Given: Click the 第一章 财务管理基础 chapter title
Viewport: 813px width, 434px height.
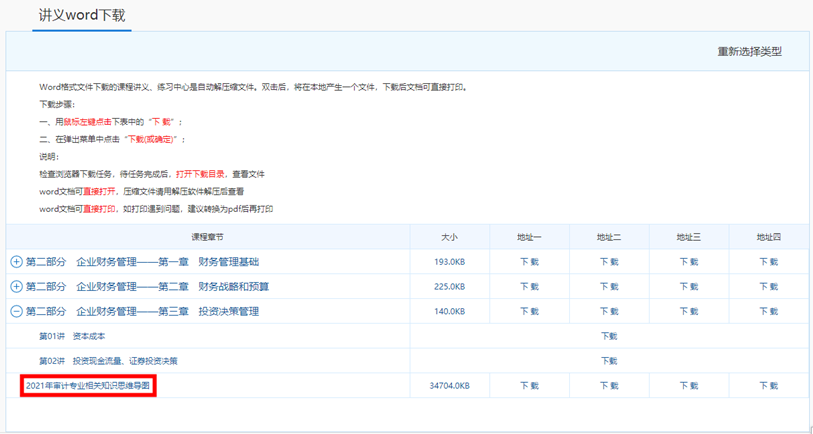Looking at the screenshot, I should pos(142,262).
